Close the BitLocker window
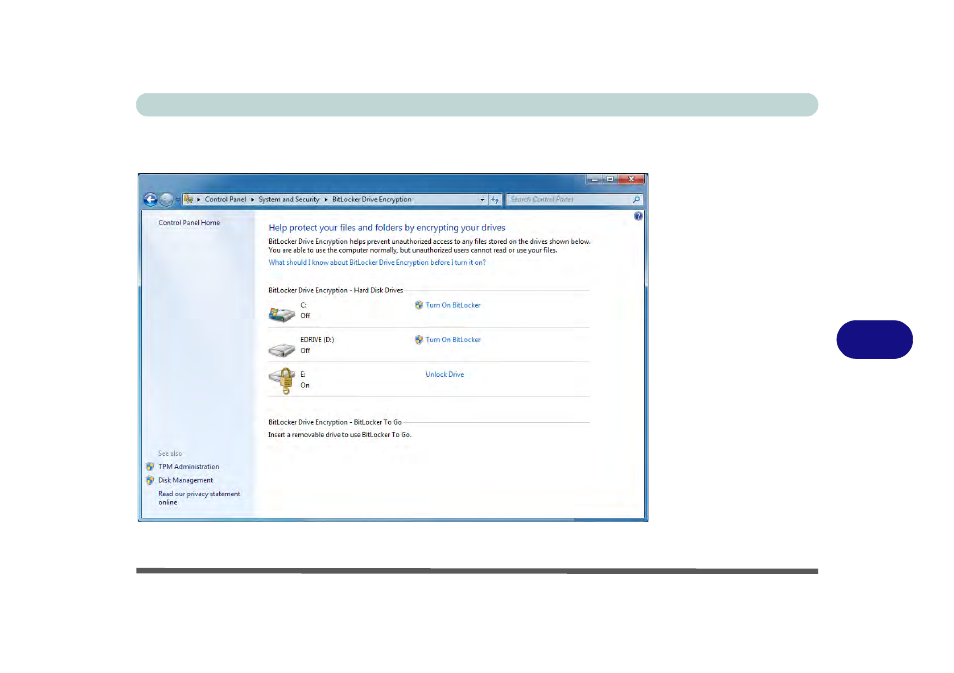 pyautogui.click(x=631, y=179)
